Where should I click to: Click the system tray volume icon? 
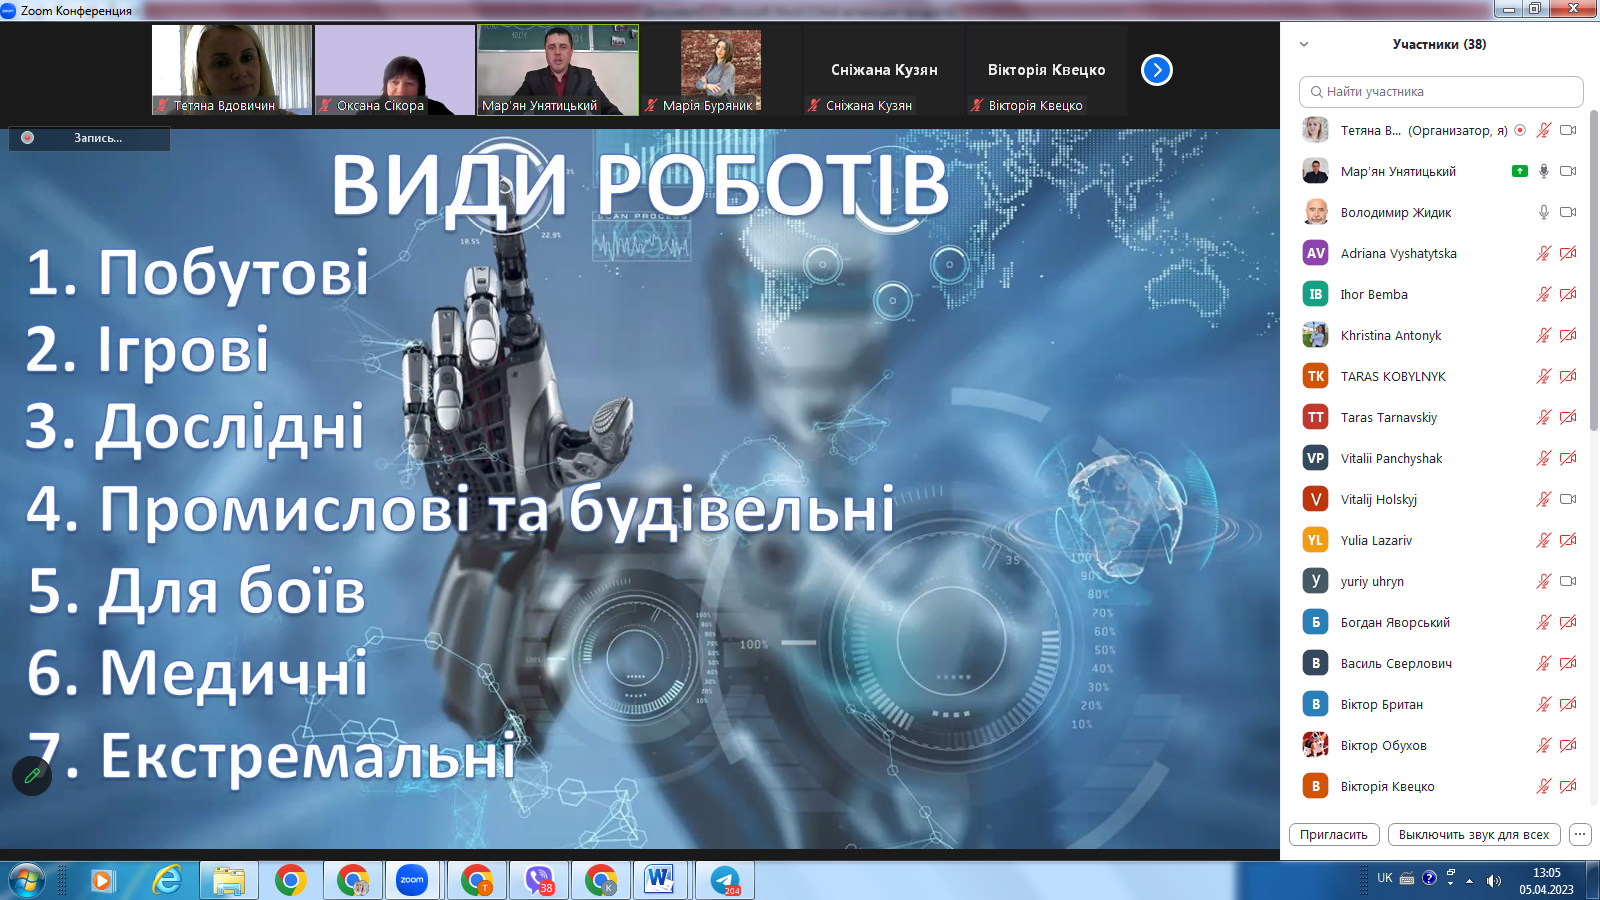point(1493,880)
